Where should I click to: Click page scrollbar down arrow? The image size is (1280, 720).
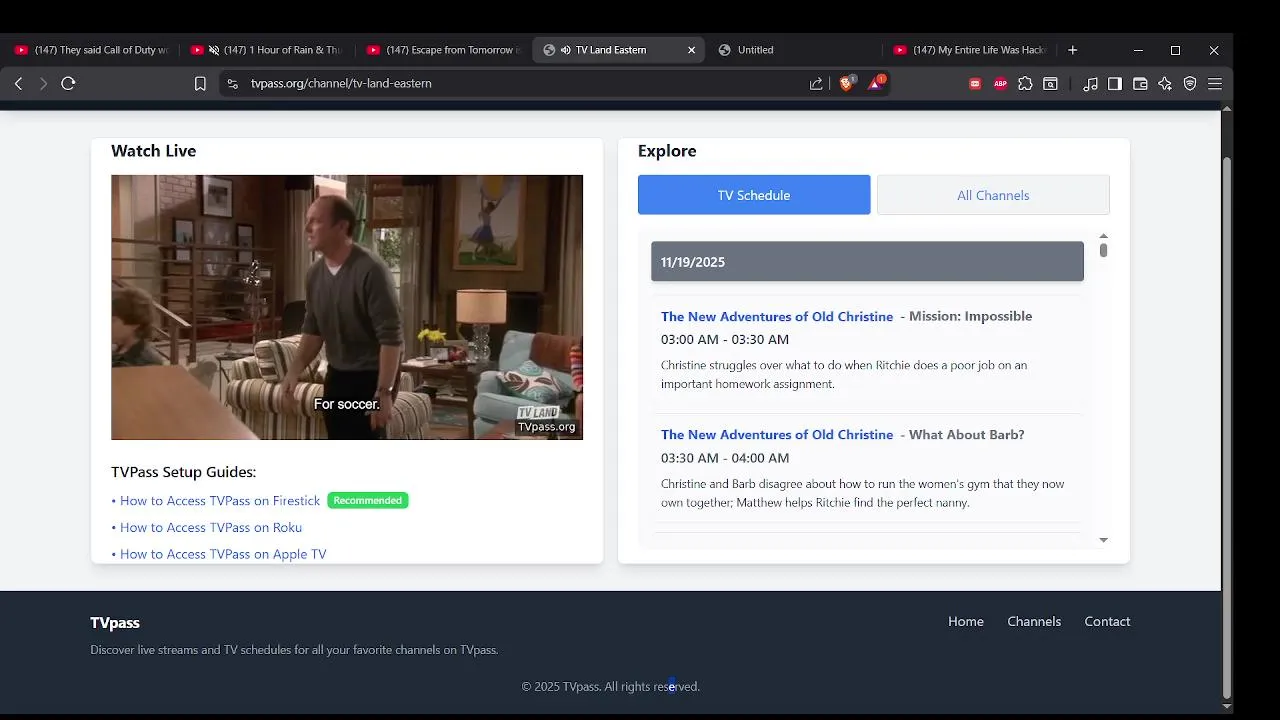[1227, 707]
